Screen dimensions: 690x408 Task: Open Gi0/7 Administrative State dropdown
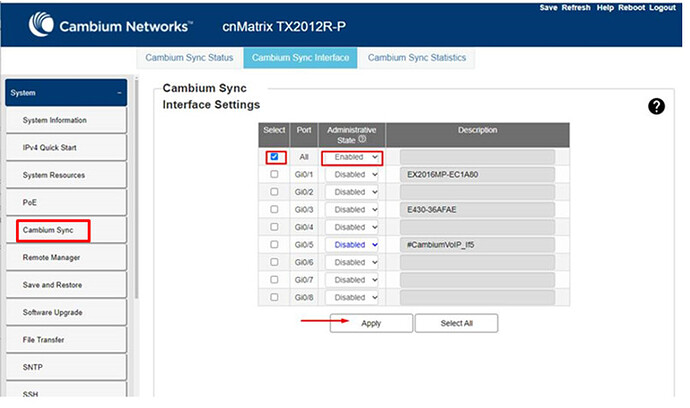point(352,280)
